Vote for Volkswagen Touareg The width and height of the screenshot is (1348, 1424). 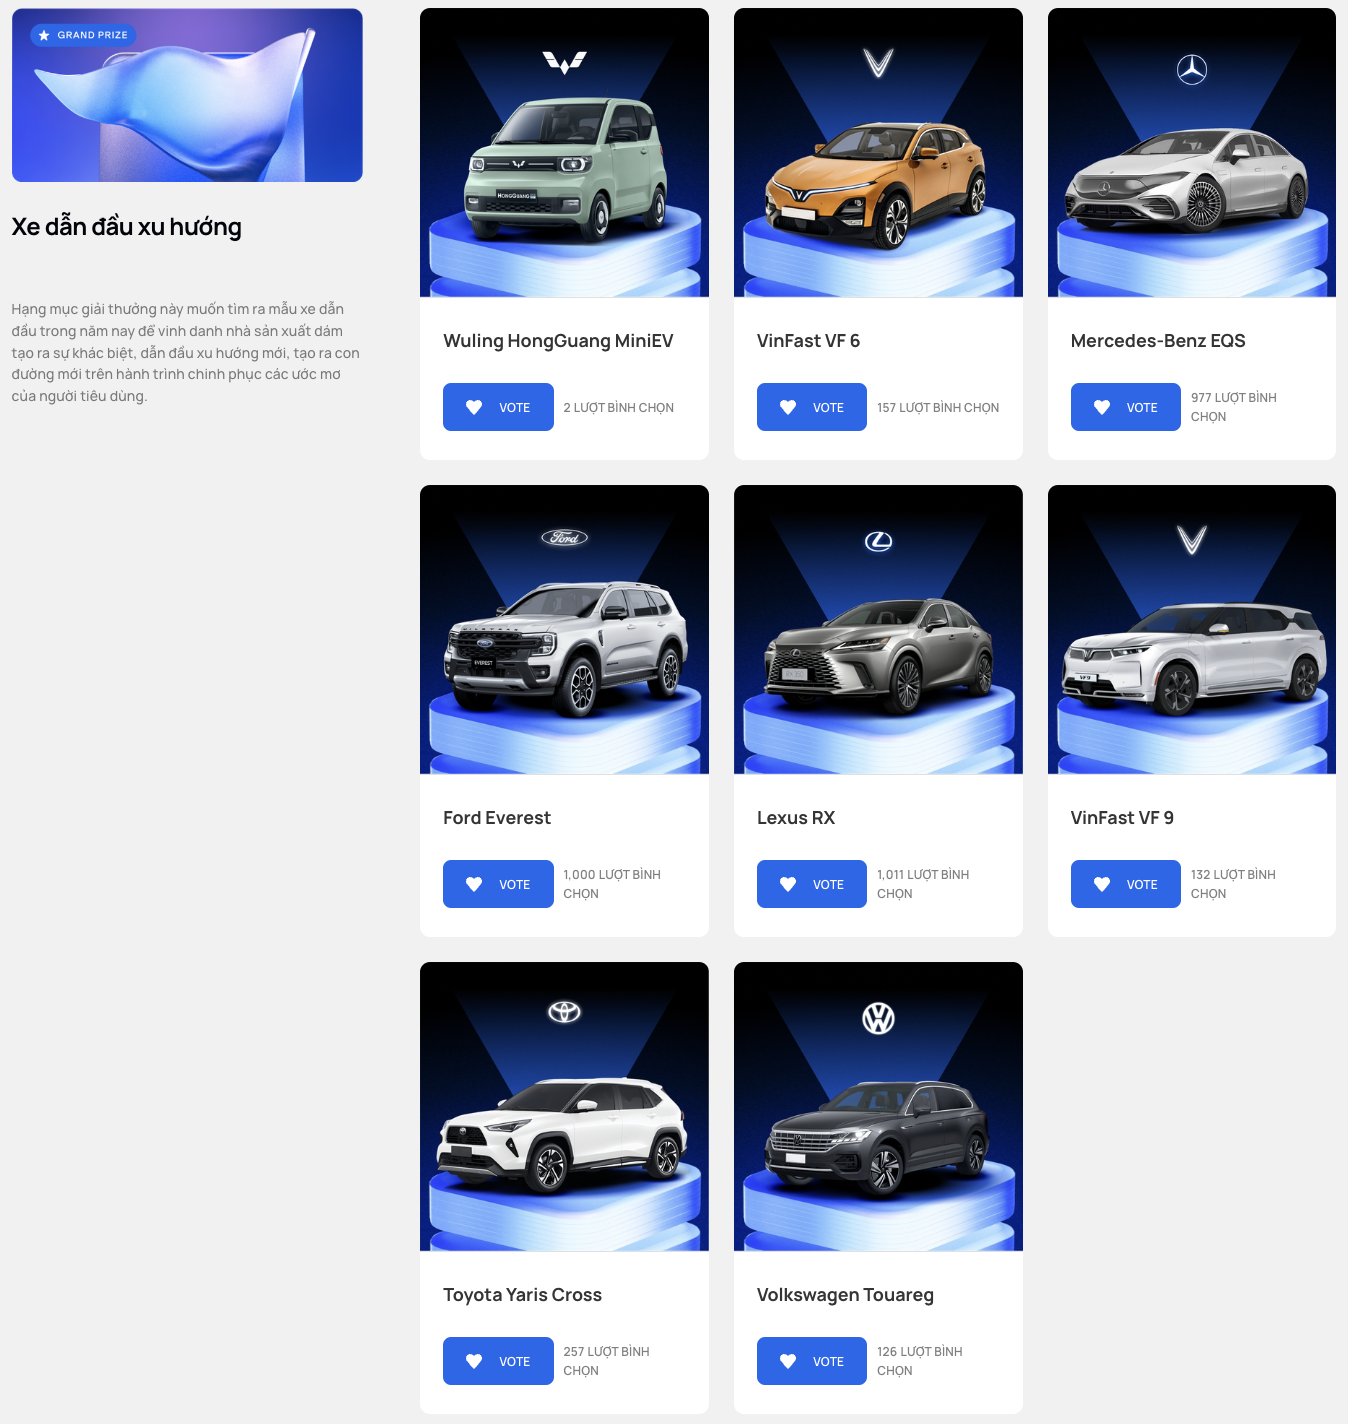click(812, 1361)
